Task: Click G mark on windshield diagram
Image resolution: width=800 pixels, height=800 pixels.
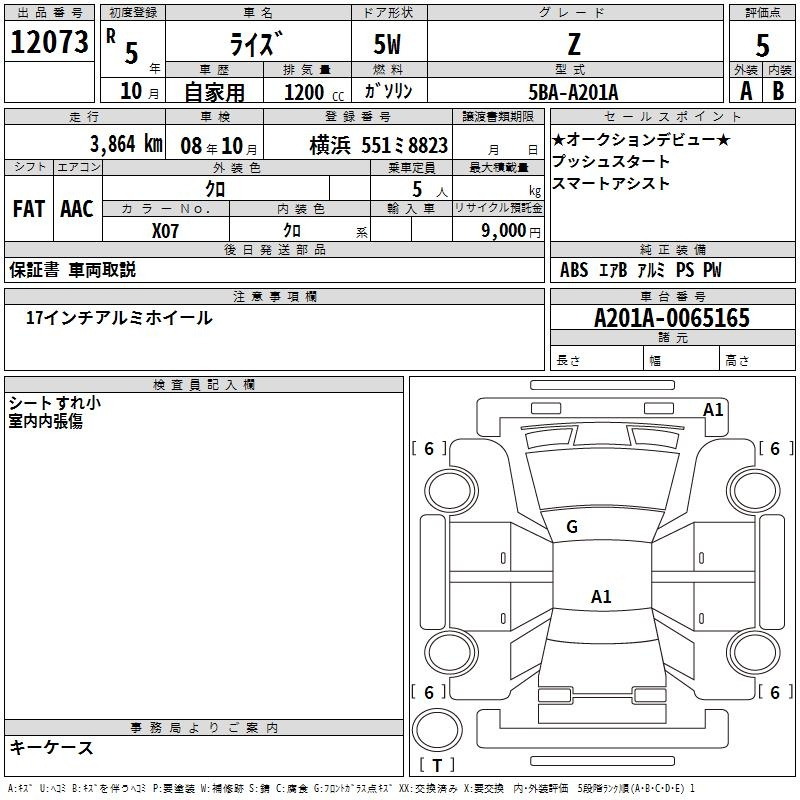Action: point(572,527)
